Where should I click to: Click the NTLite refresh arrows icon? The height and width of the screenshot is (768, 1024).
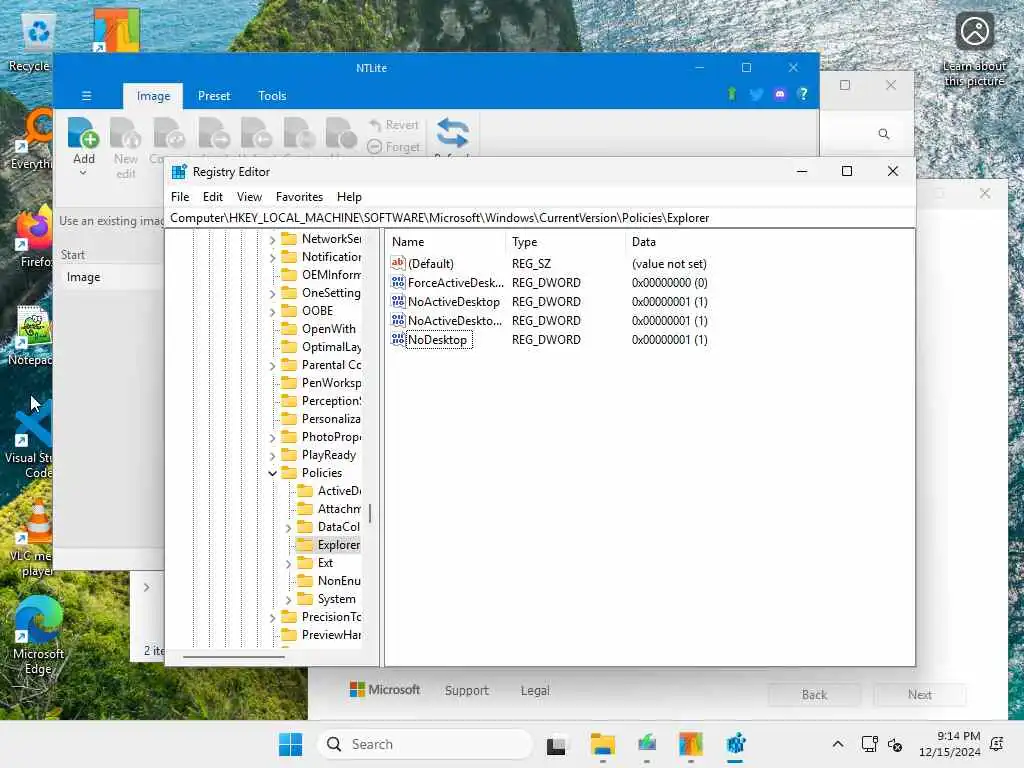coord(452,133)
